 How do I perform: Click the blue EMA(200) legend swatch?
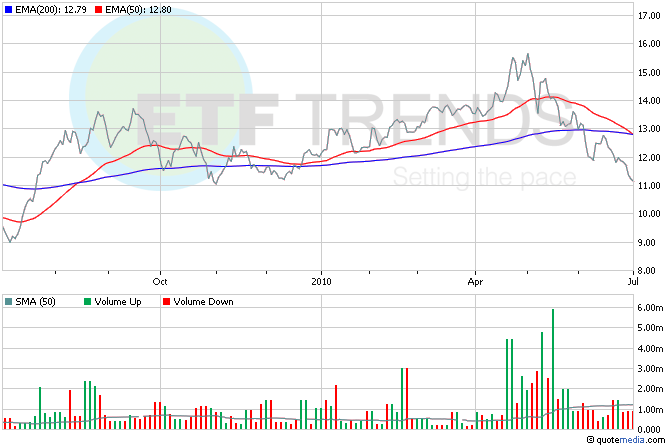[8, 9]
